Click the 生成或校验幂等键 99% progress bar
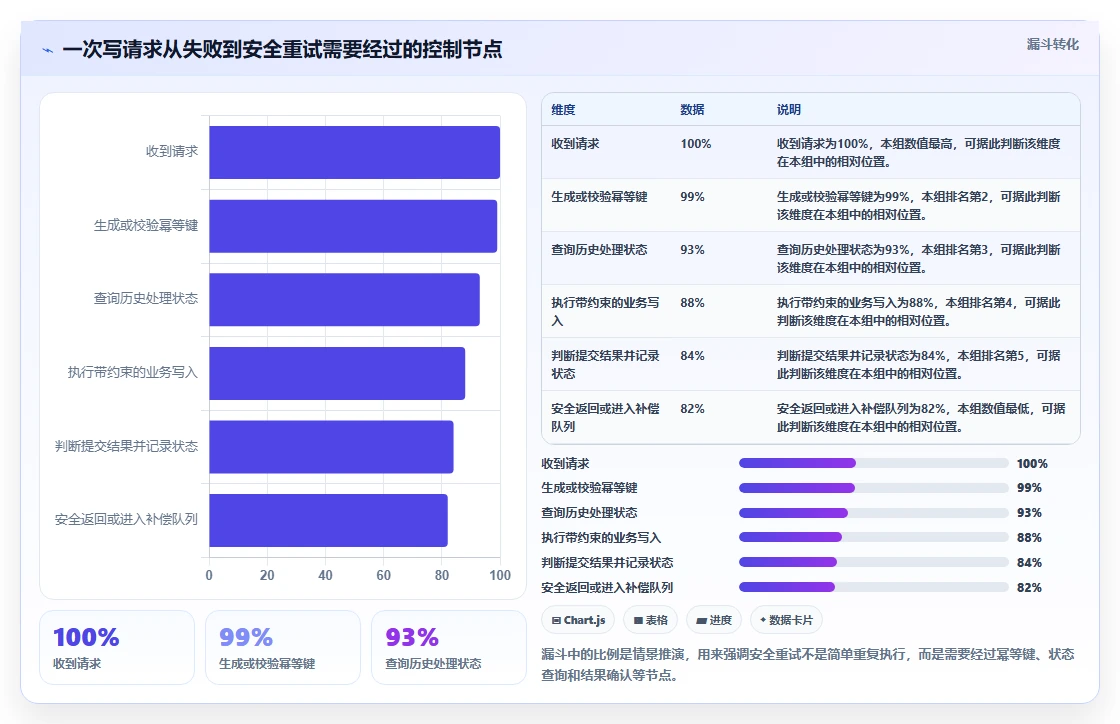1120x724 pixels. pyautogui.click(x=874, y=488)
